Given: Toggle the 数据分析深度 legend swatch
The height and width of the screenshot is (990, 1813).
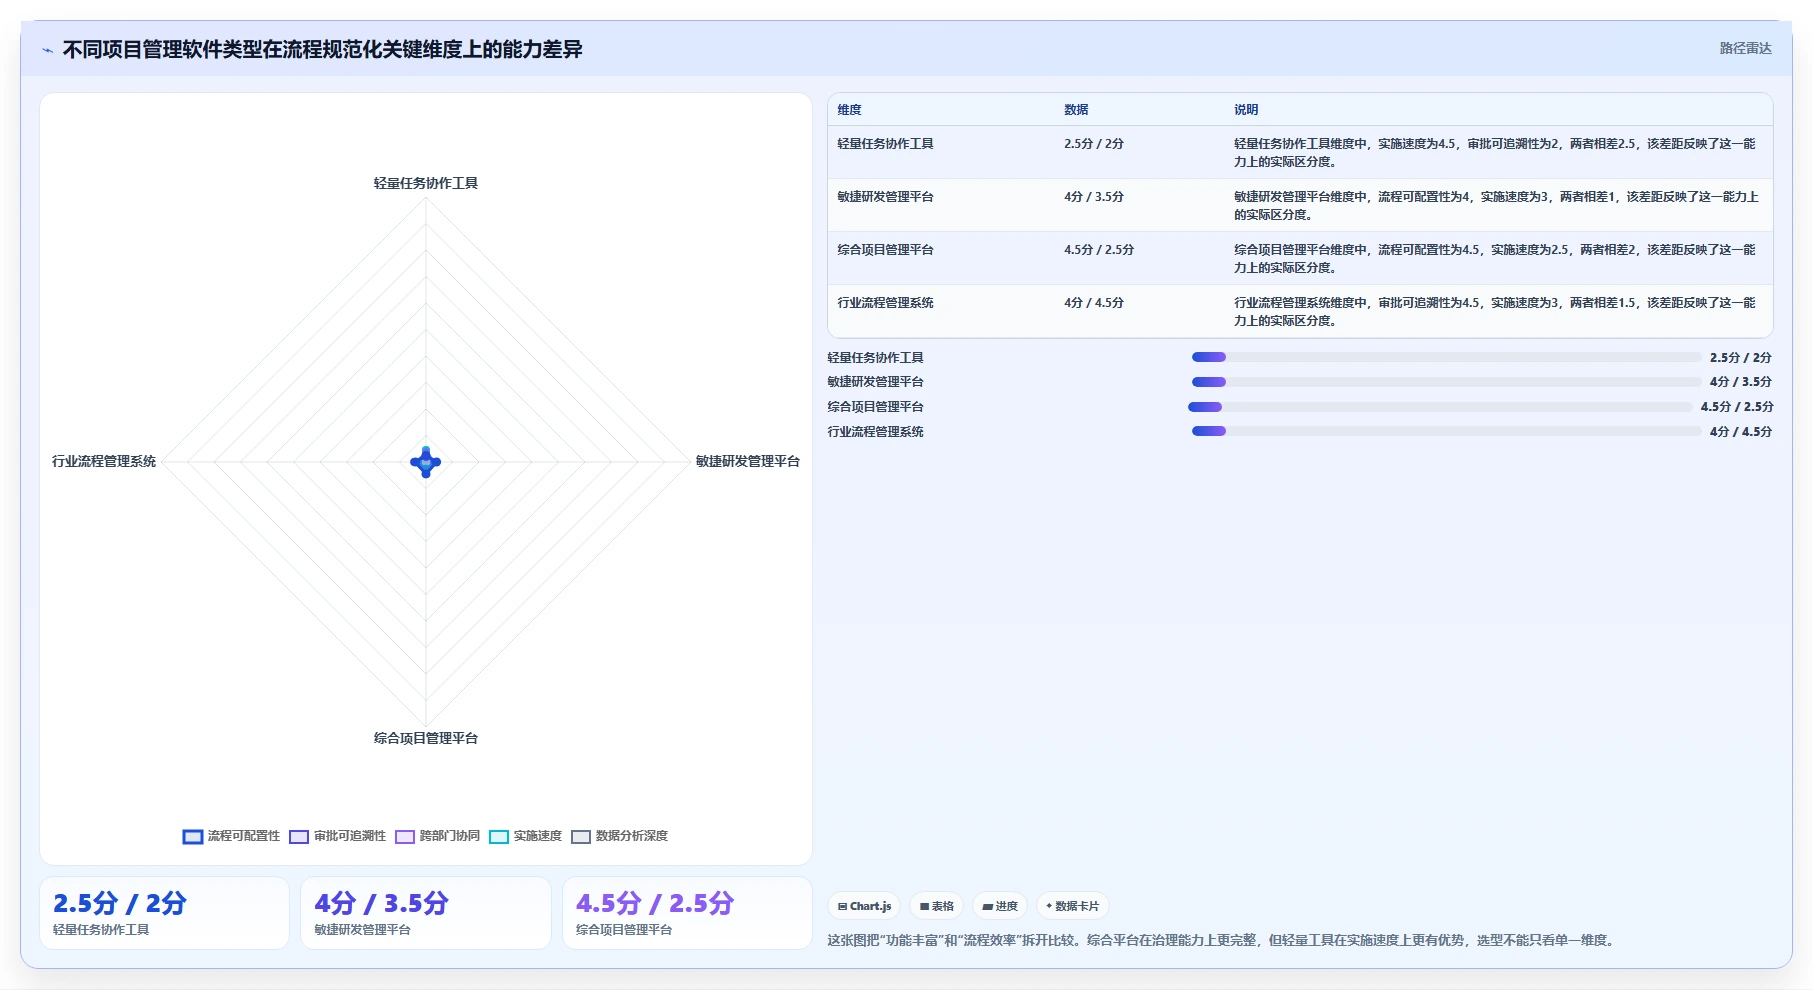Looking at the screenshot, I should click(x=581, y=837).
